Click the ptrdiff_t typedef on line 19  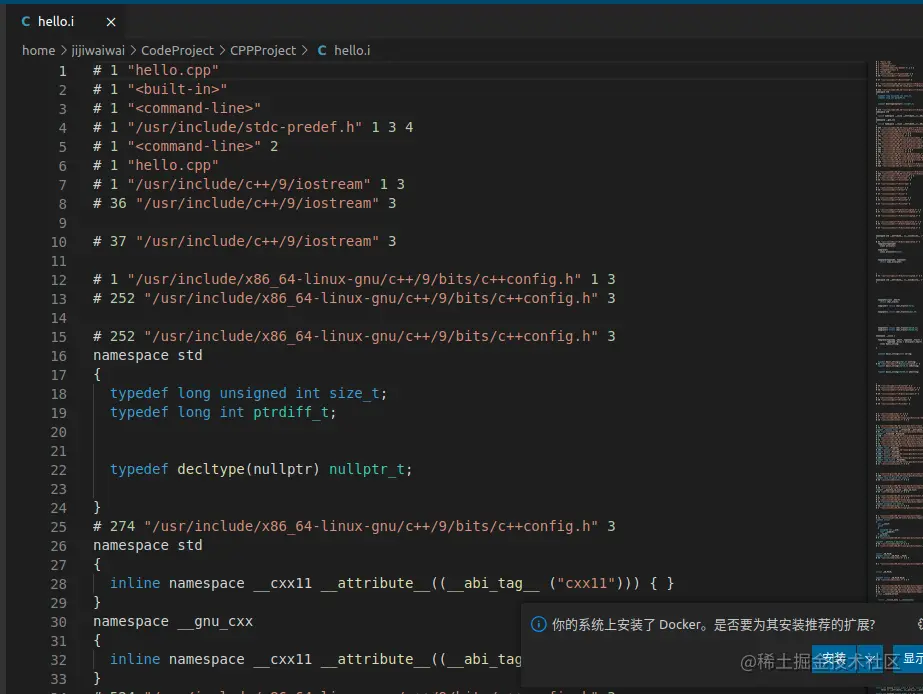223,412
